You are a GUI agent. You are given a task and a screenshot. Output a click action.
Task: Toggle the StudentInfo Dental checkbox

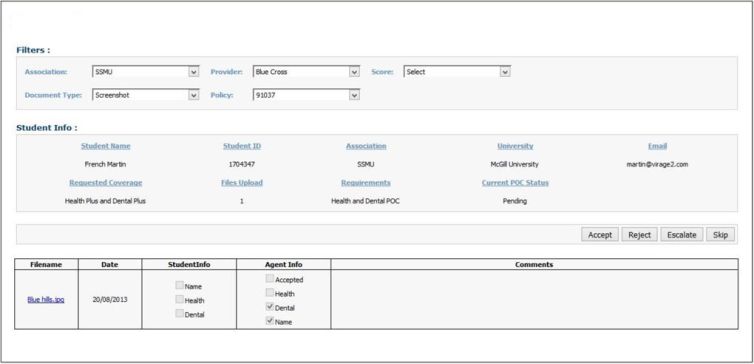pos(179,314)
